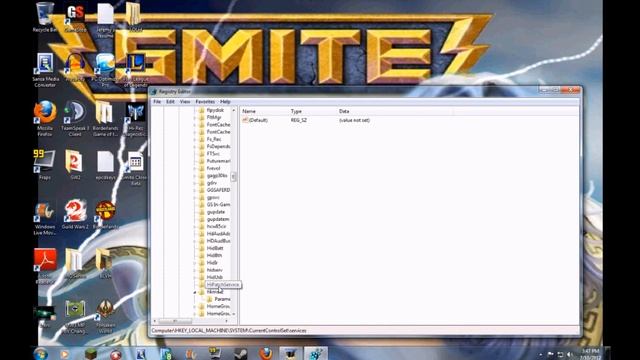Launch Guild Wars 2 desktop shortcut
Screen dimensions: 640x360
[75, 214]
